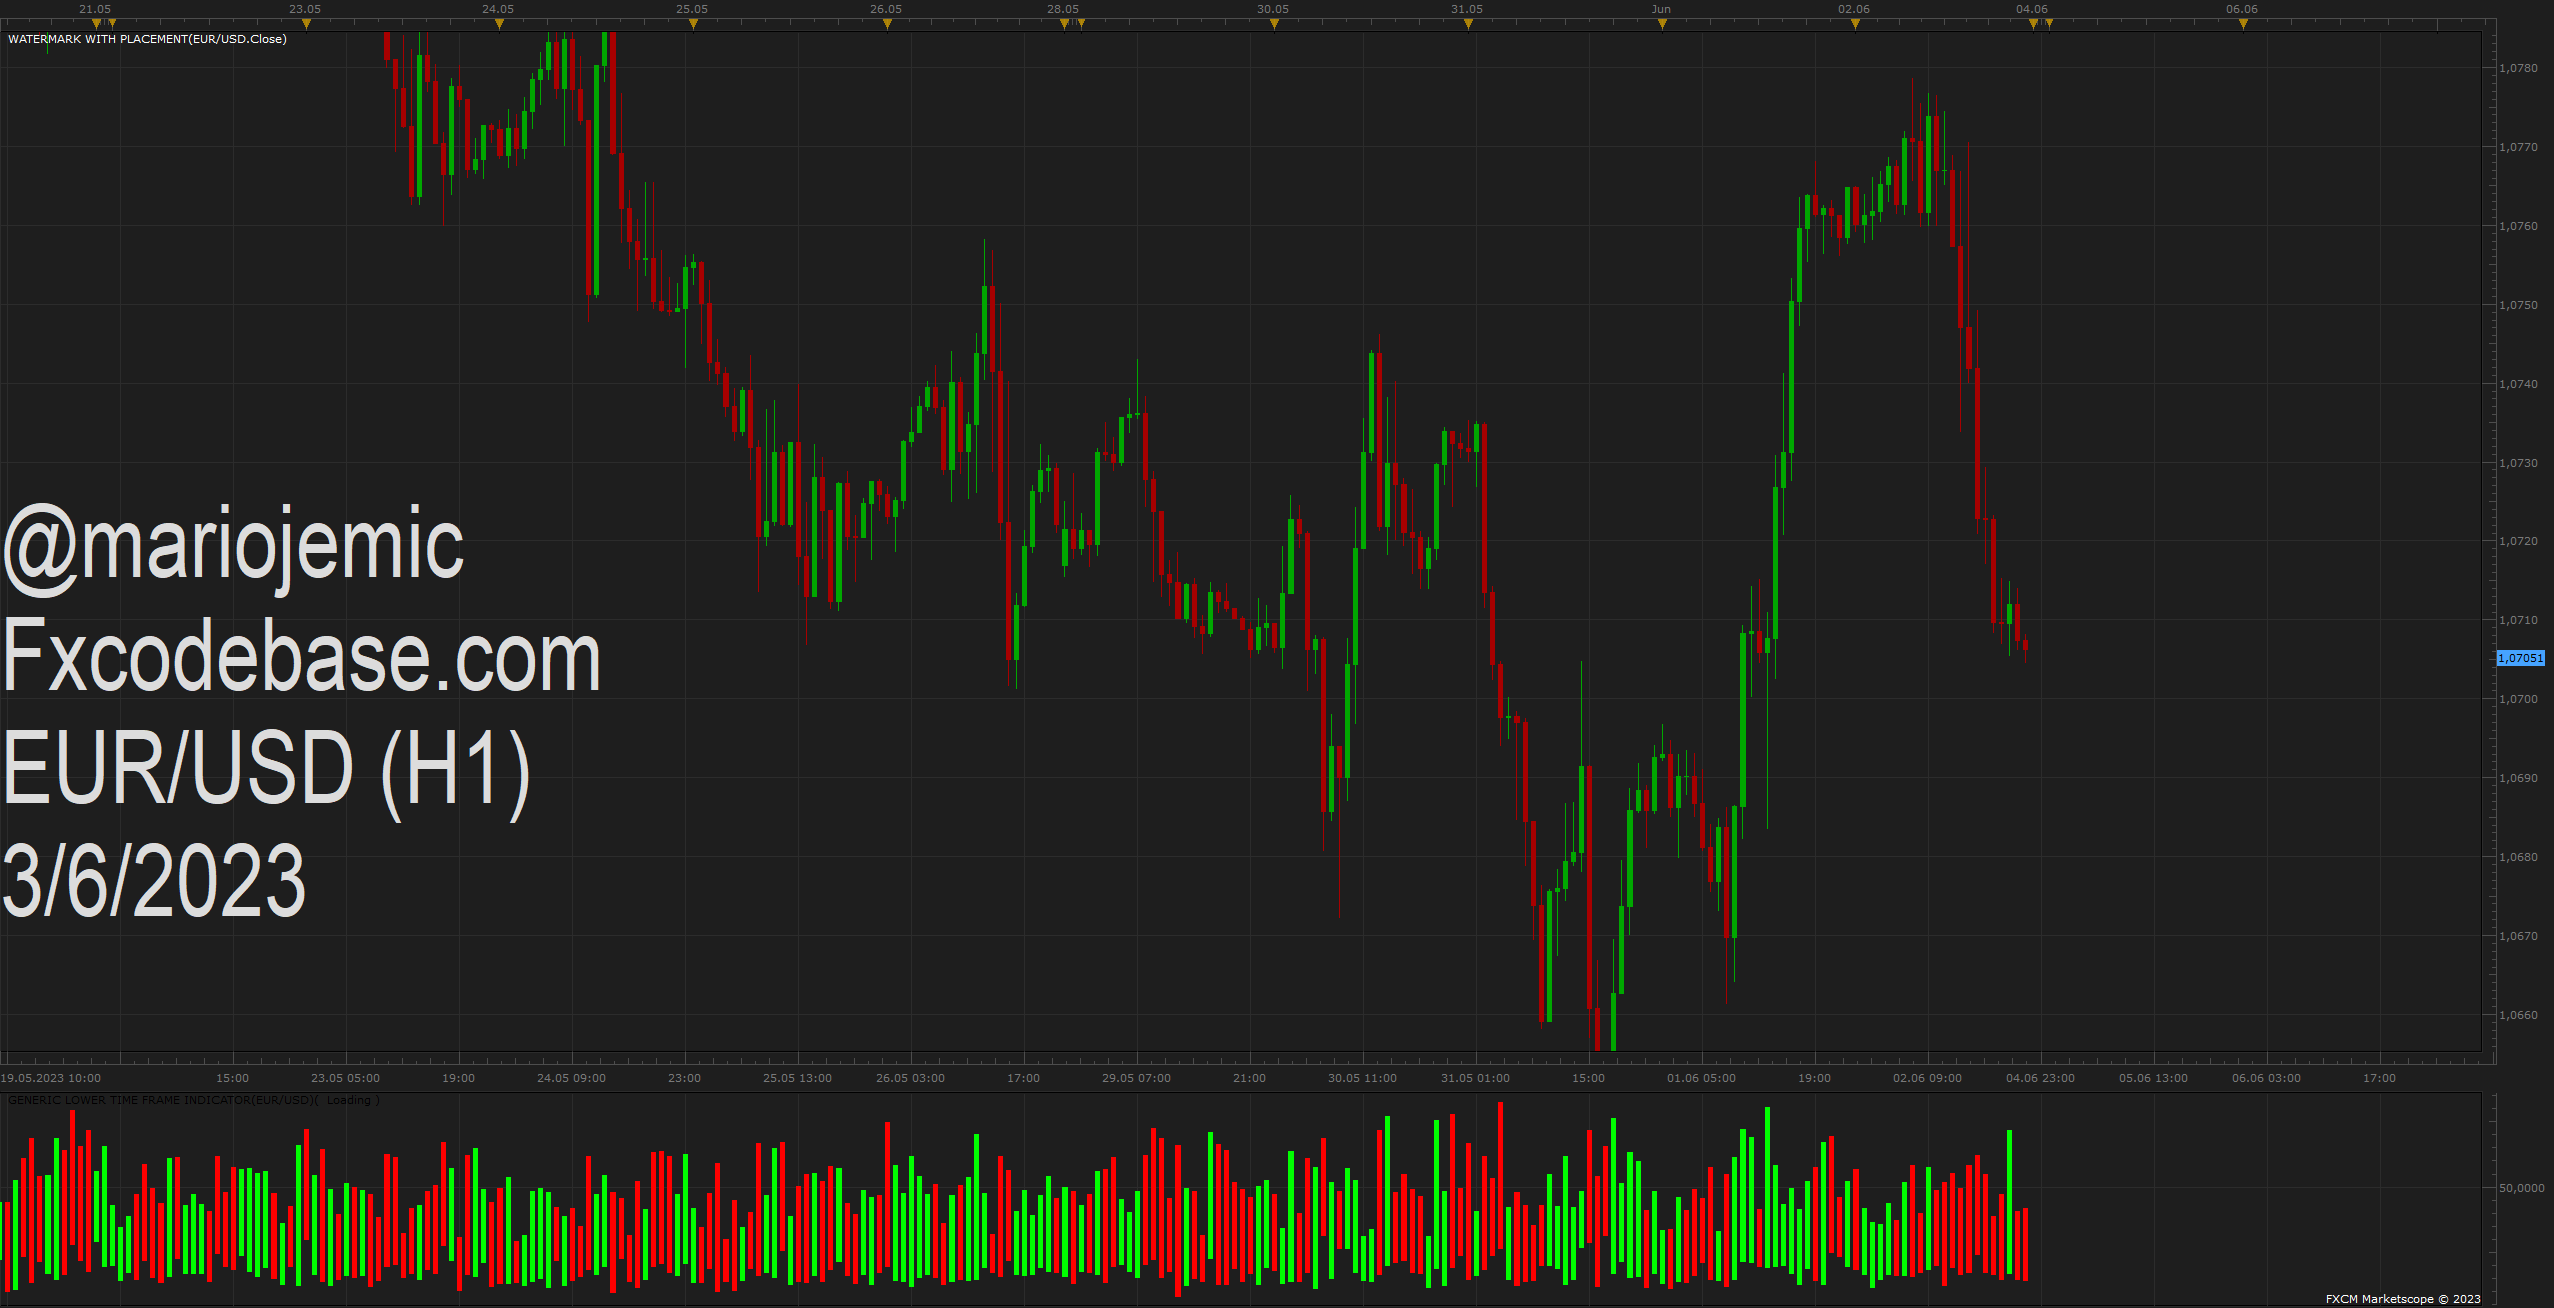Click the 1,0700 price axis label
Screen dimensions: 2554x1308
(x=2518, y=699)
